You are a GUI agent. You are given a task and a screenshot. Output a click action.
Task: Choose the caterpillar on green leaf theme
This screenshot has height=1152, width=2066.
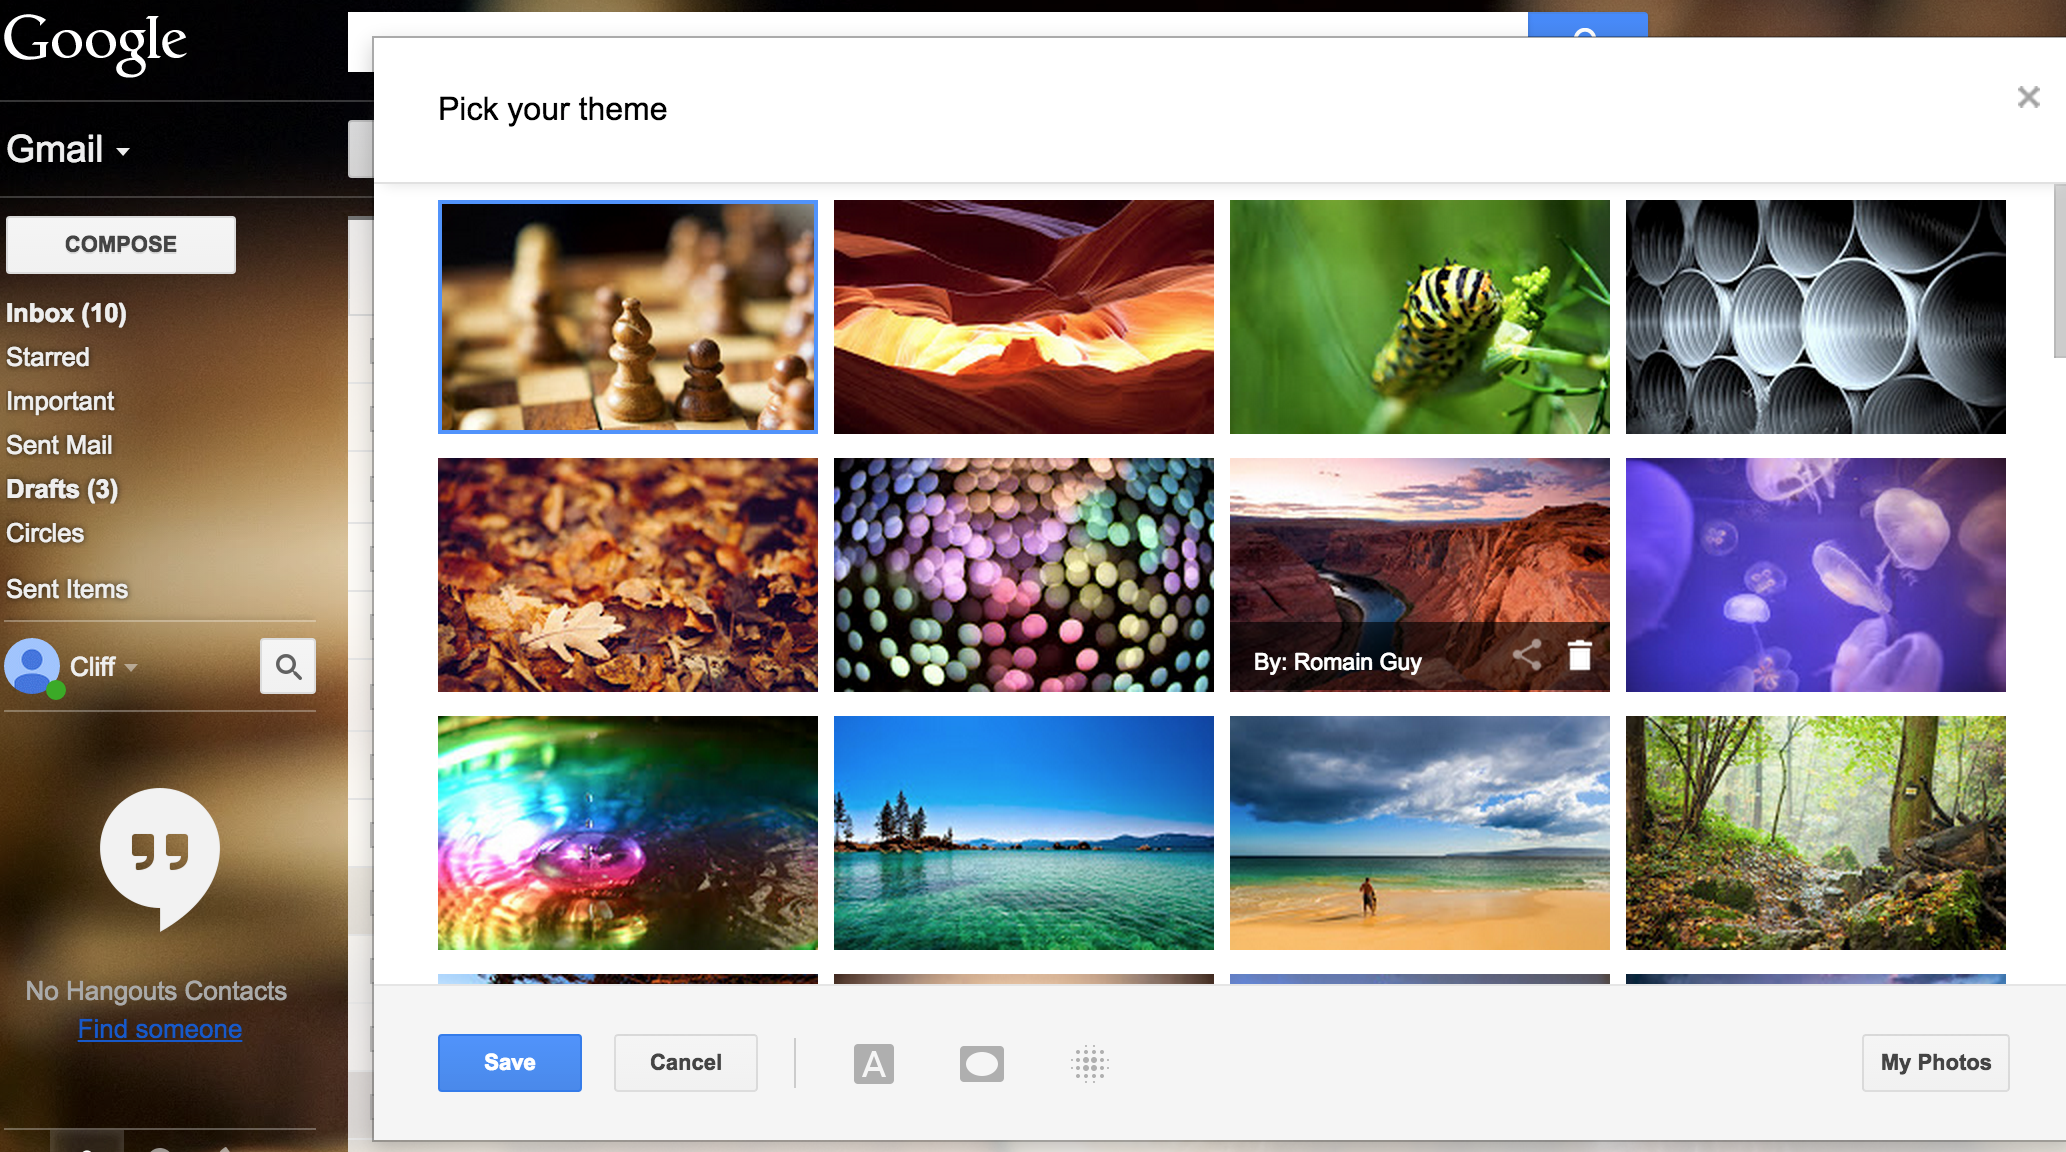point(1420,317)
